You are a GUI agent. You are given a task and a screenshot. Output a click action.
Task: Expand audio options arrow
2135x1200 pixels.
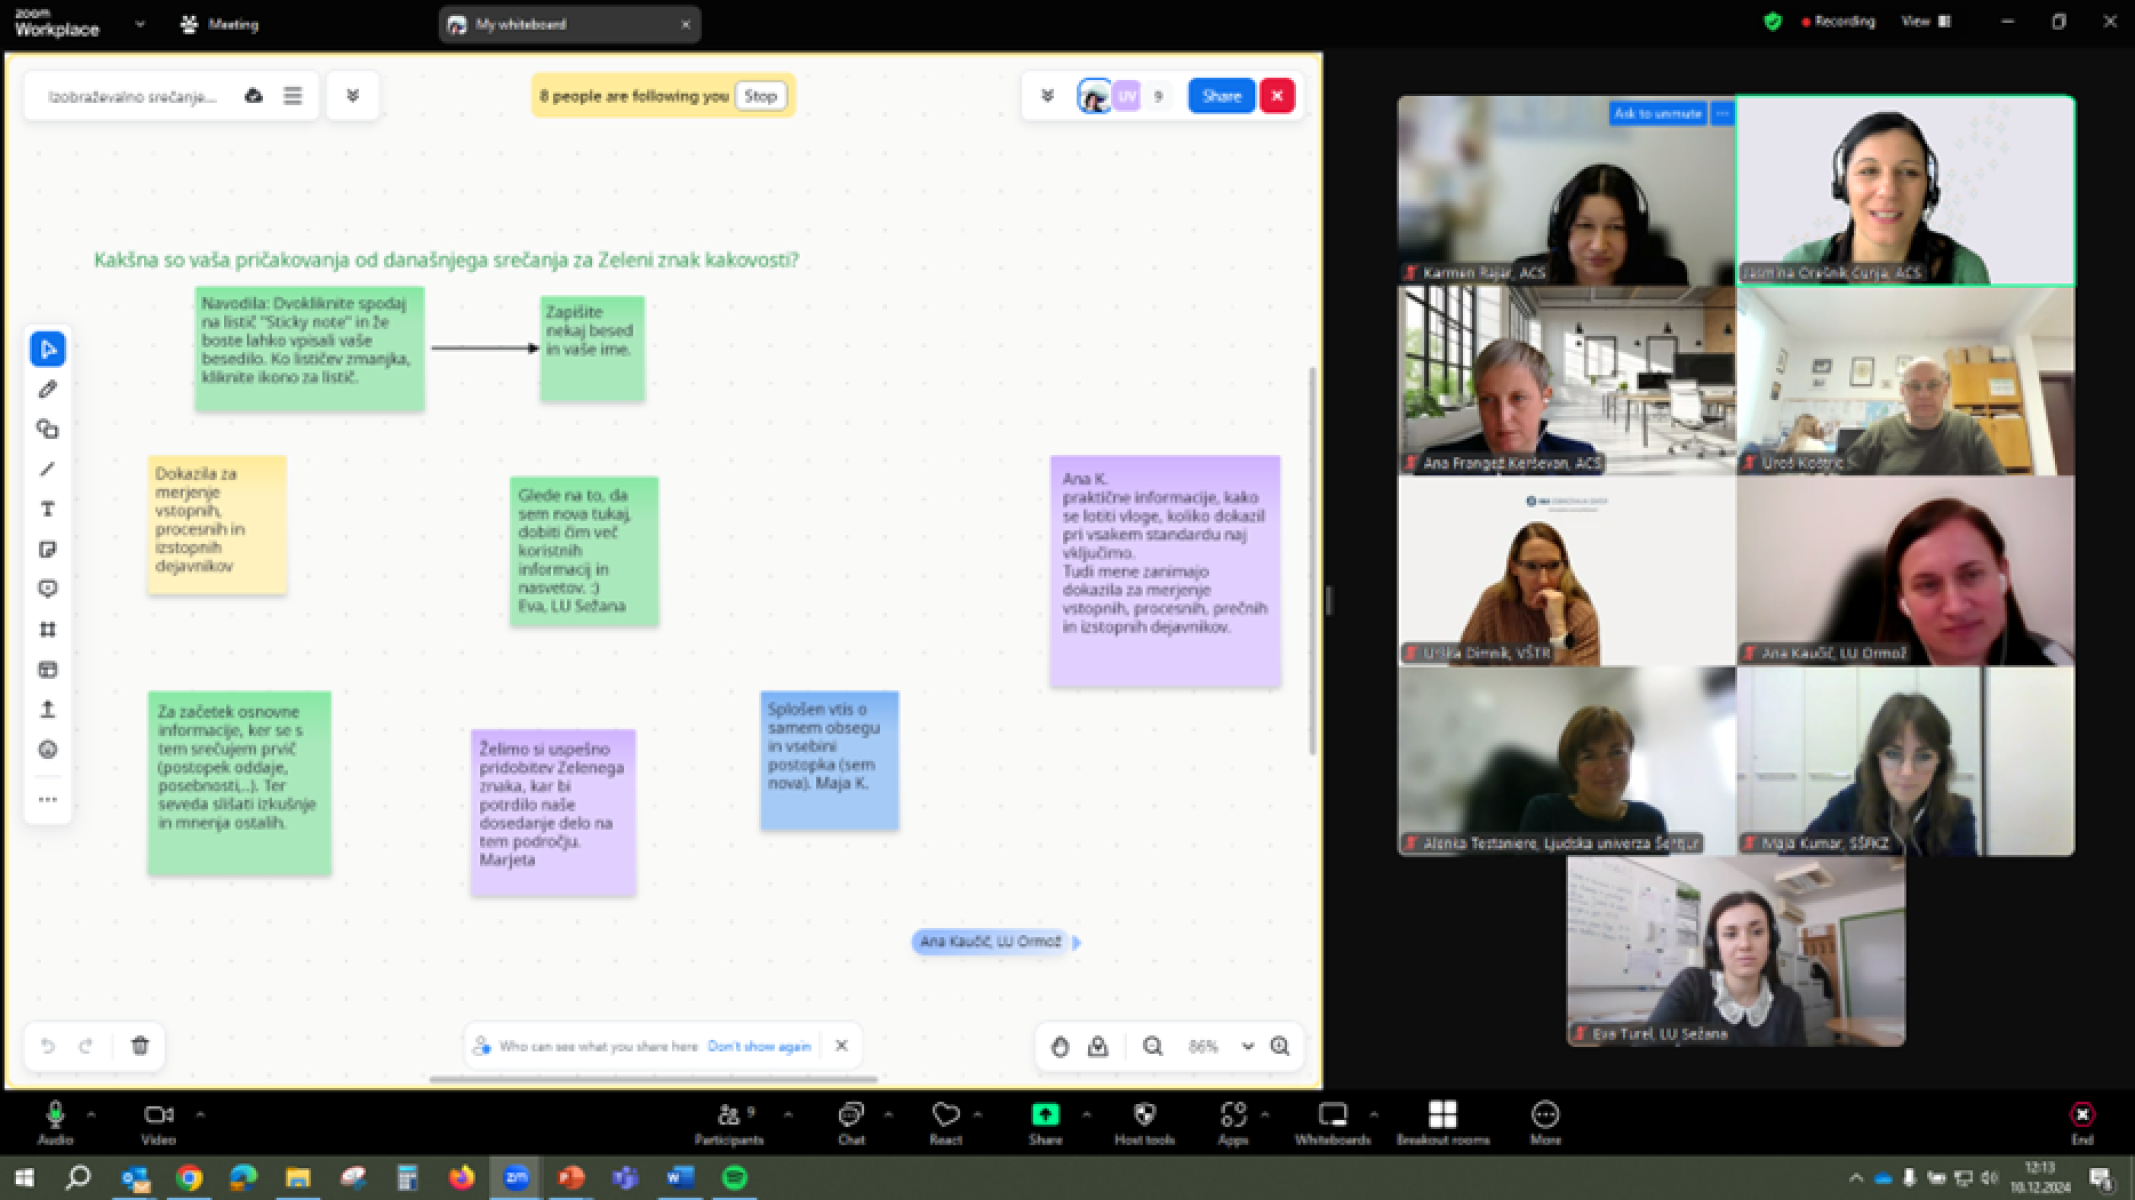coord(91,1114)
